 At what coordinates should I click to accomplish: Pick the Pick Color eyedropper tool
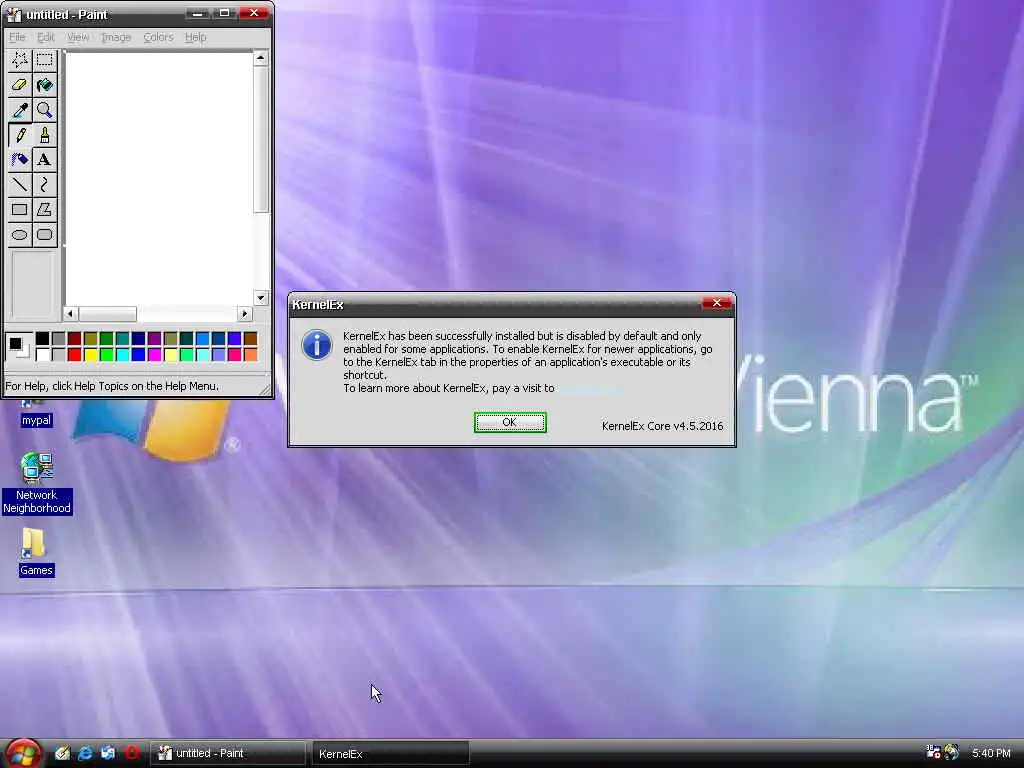(x=20, y=110)
